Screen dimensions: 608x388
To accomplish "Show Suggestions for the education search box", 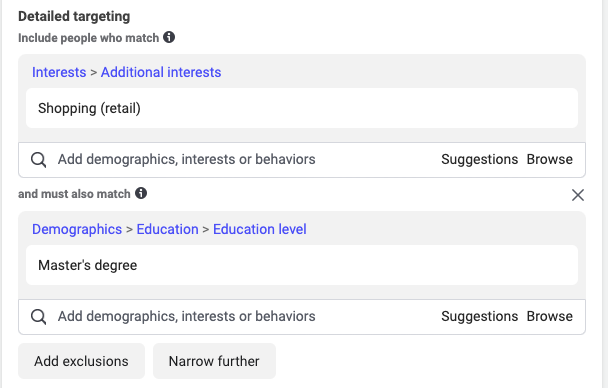I will click(480, 316).
